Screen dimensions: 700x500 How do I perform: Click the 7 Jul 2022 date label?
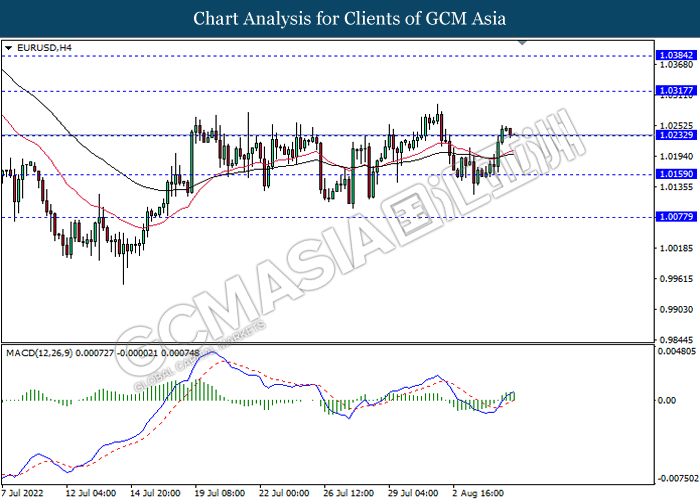(22, 493)
